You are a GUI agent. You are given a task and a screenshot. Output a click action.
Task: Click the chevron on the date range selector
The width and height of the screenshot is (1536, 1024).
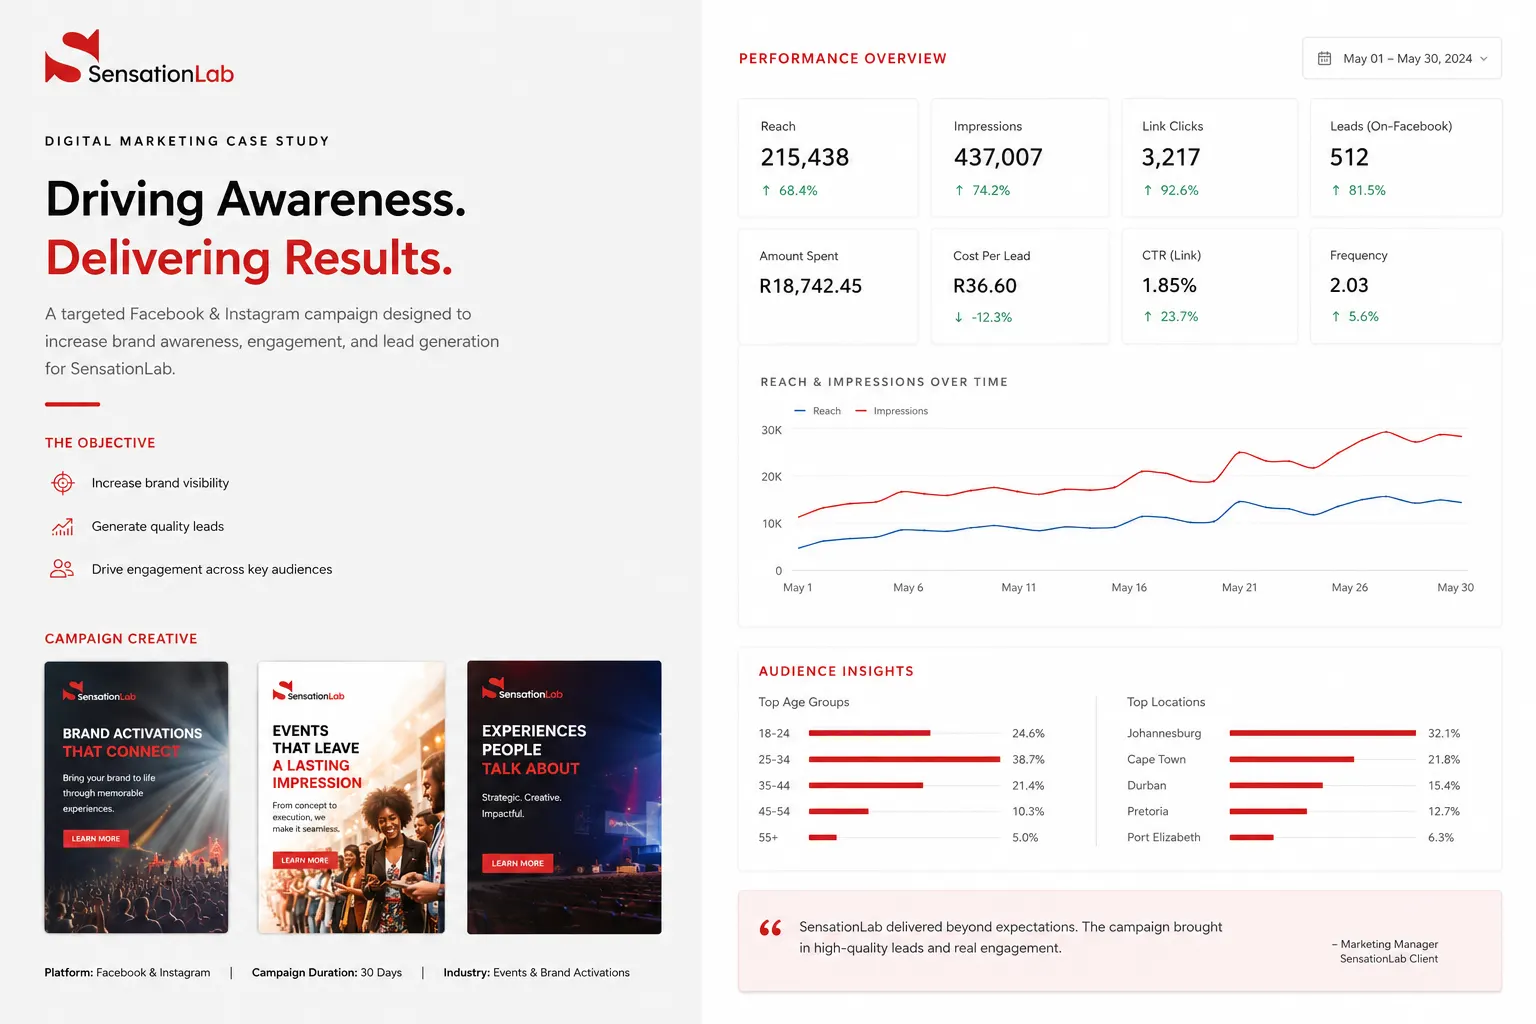[1484, 59]
